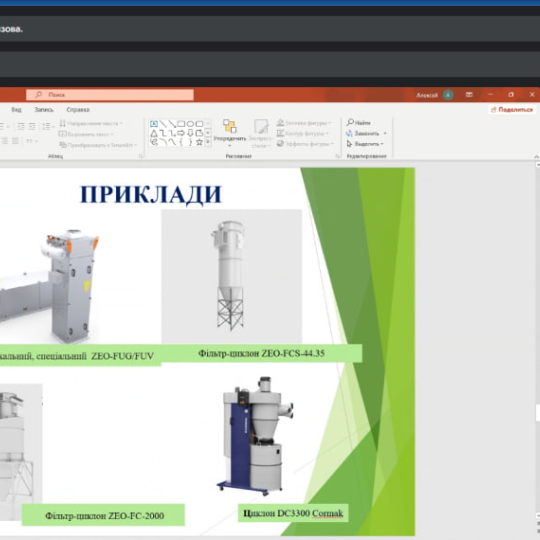This screenshot has height=540, width=540.
Task: Click the Поделиться share button
Action: (x=512, y=110)
